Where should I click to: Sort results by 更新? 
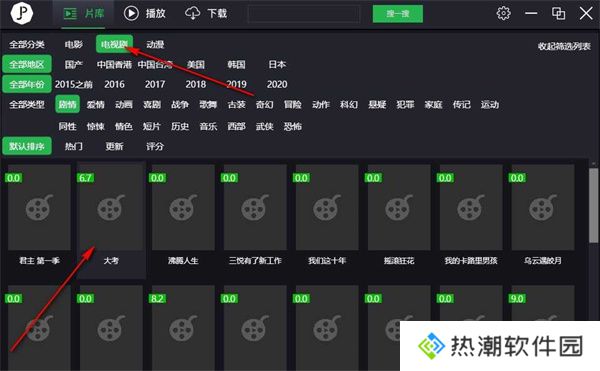pyautogui.click(x=114, y=146)
